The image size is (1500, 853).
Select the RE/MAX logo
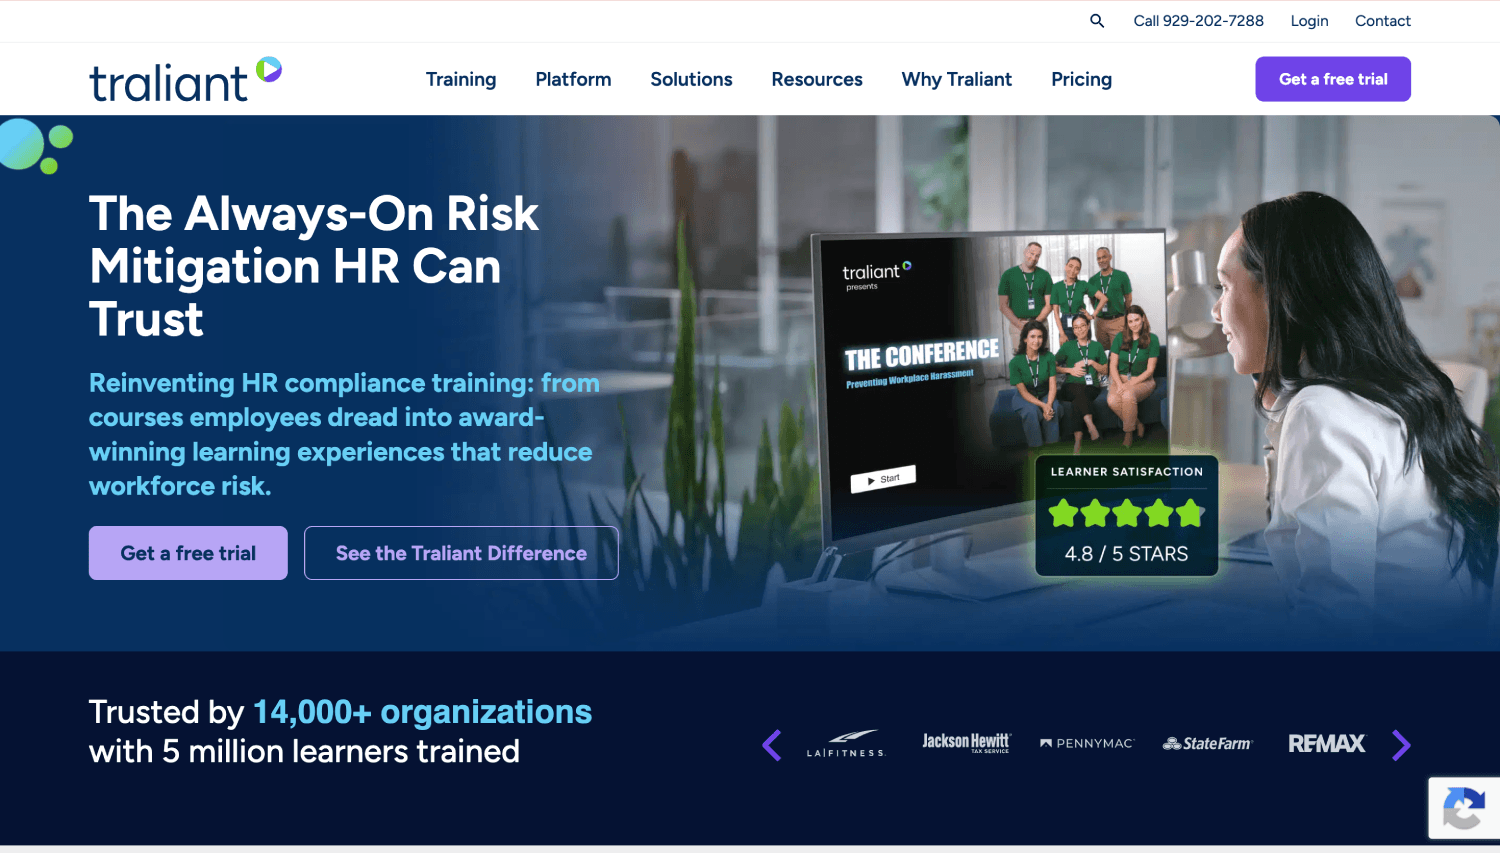coord(1327,743)
